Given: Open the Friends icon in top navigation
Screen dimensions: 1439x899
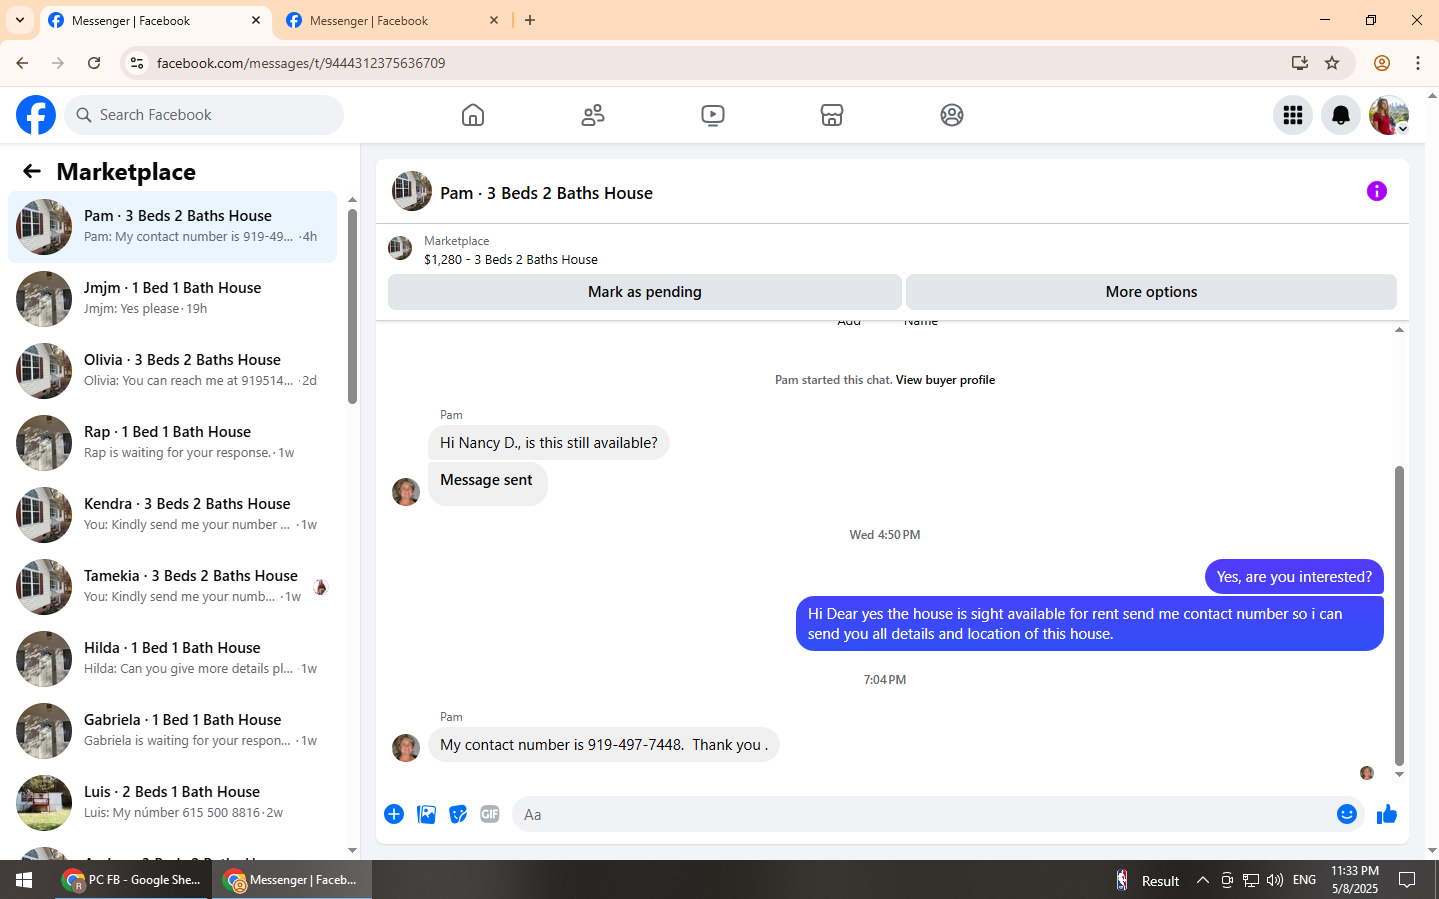Looking at the screenshot, I should point(593,115).
